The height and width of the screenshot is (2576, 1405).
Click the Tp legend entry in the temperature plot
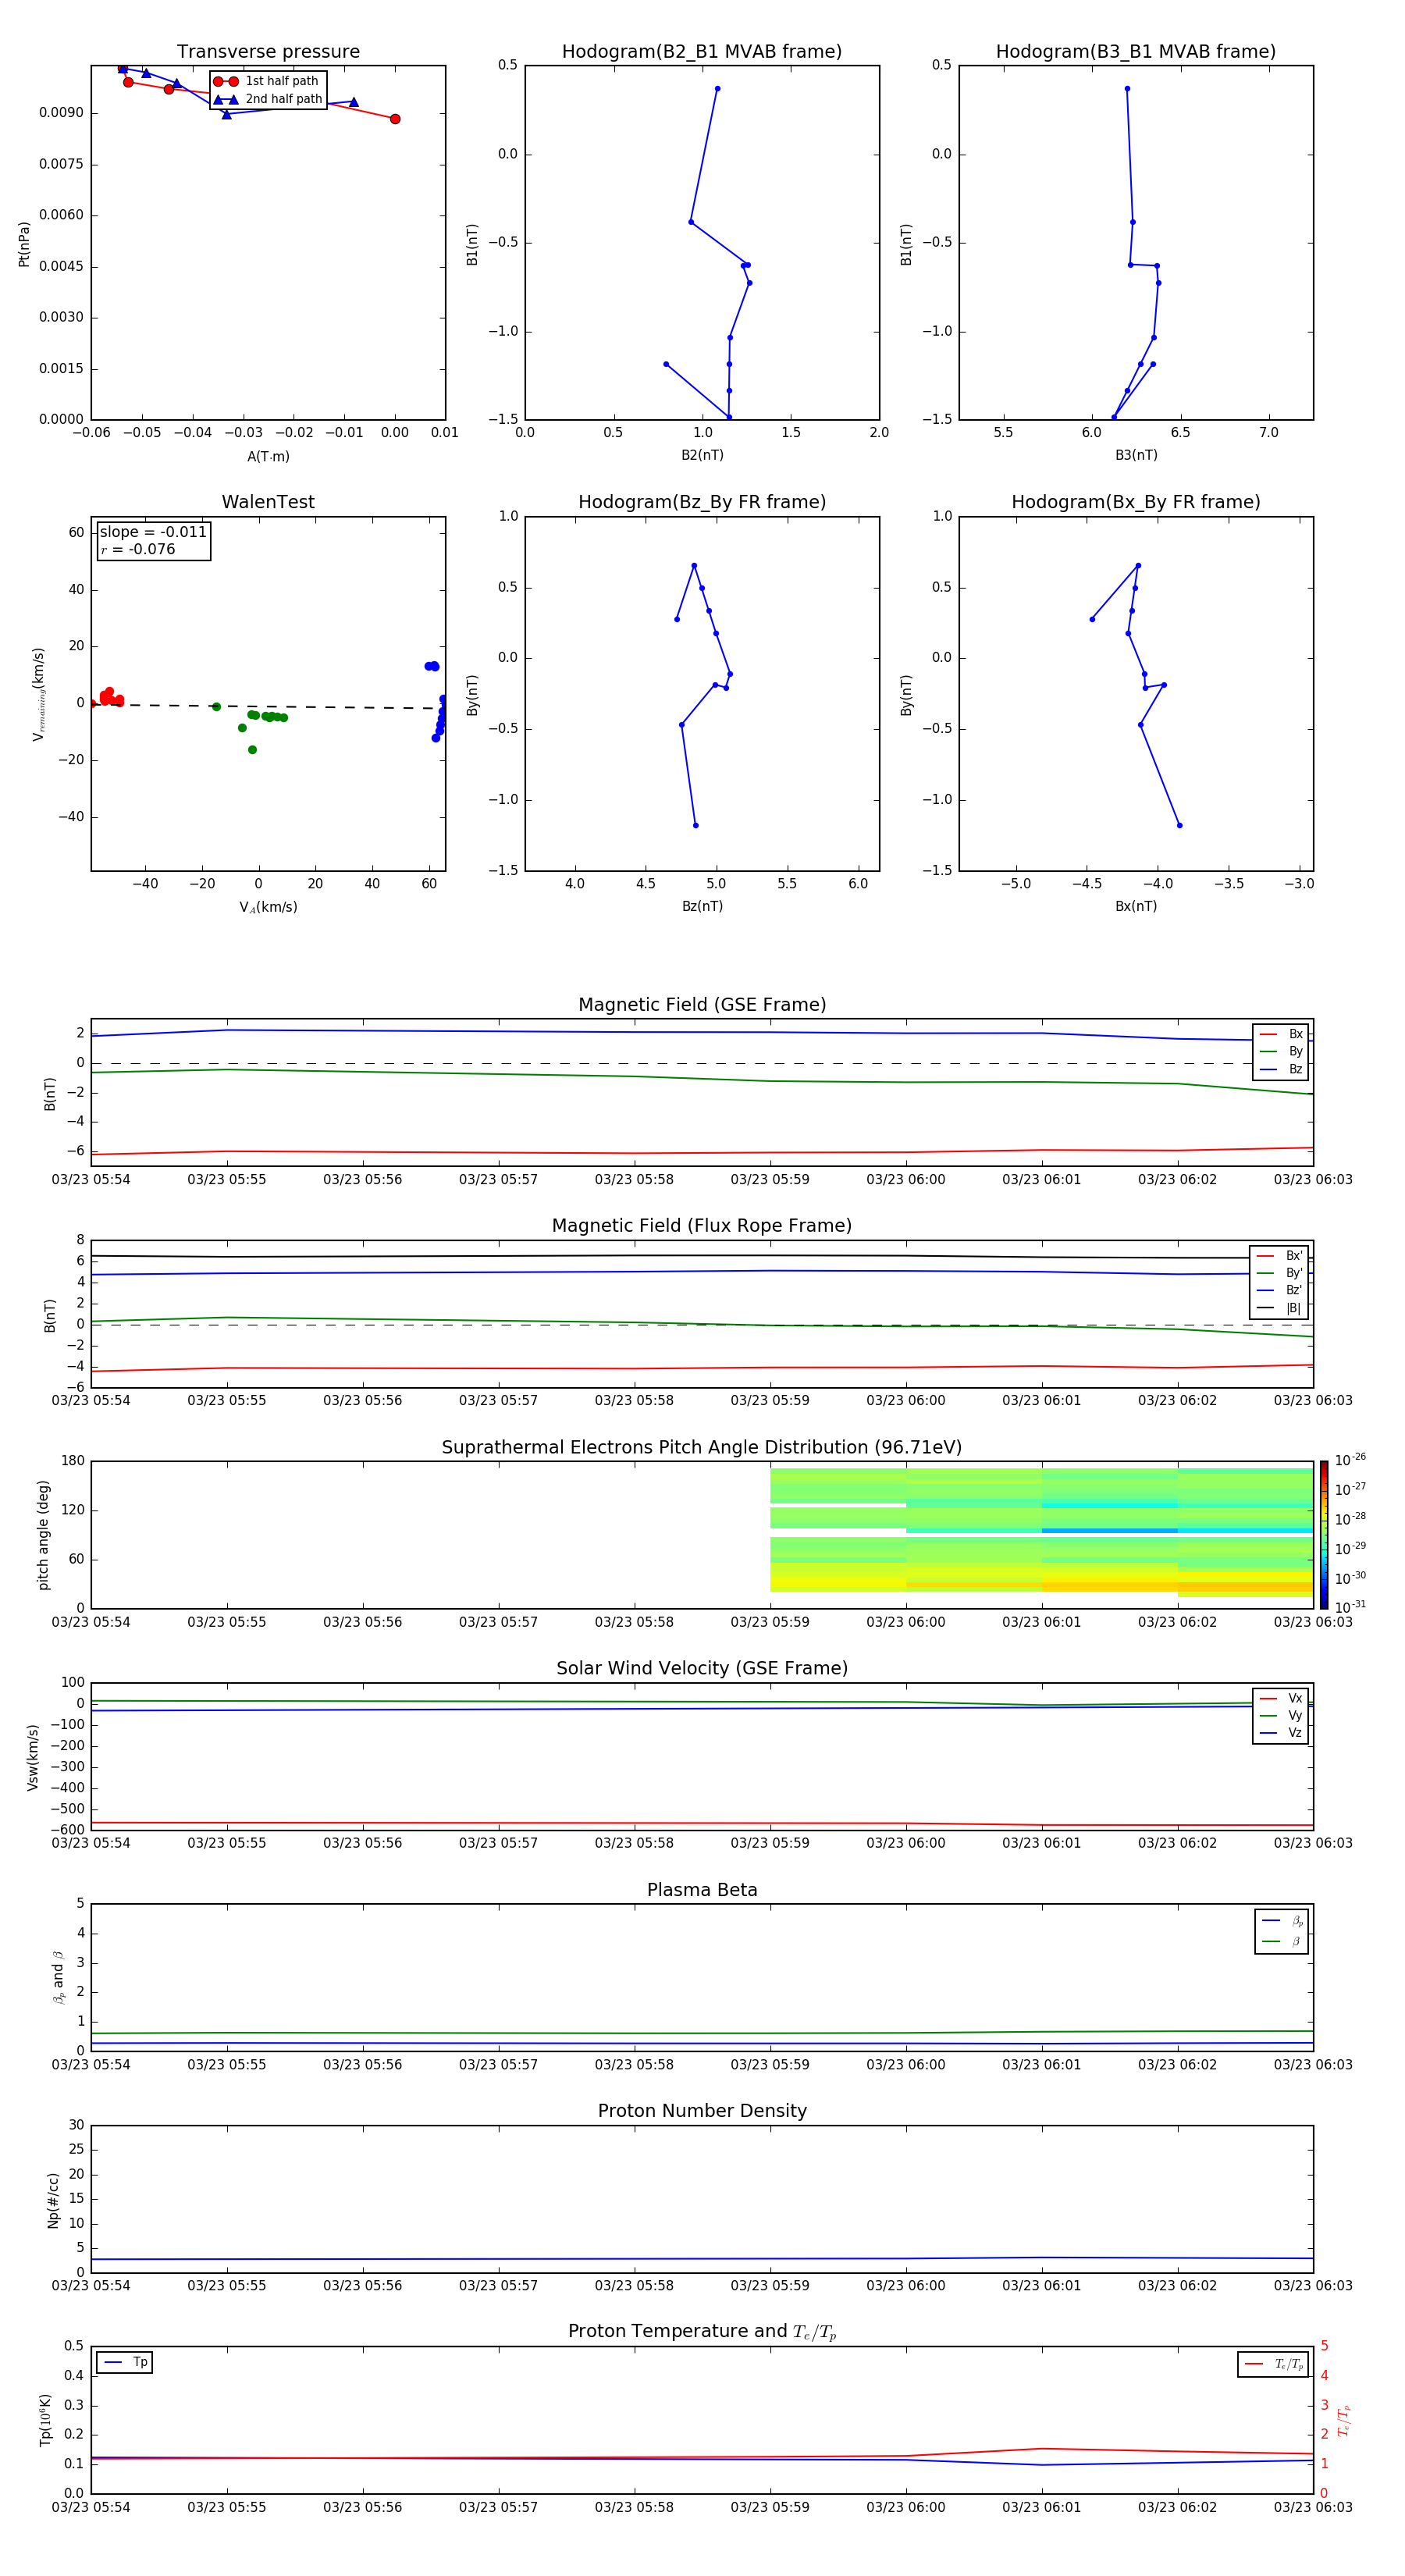pyautogui.click(x=124, y=2362)
